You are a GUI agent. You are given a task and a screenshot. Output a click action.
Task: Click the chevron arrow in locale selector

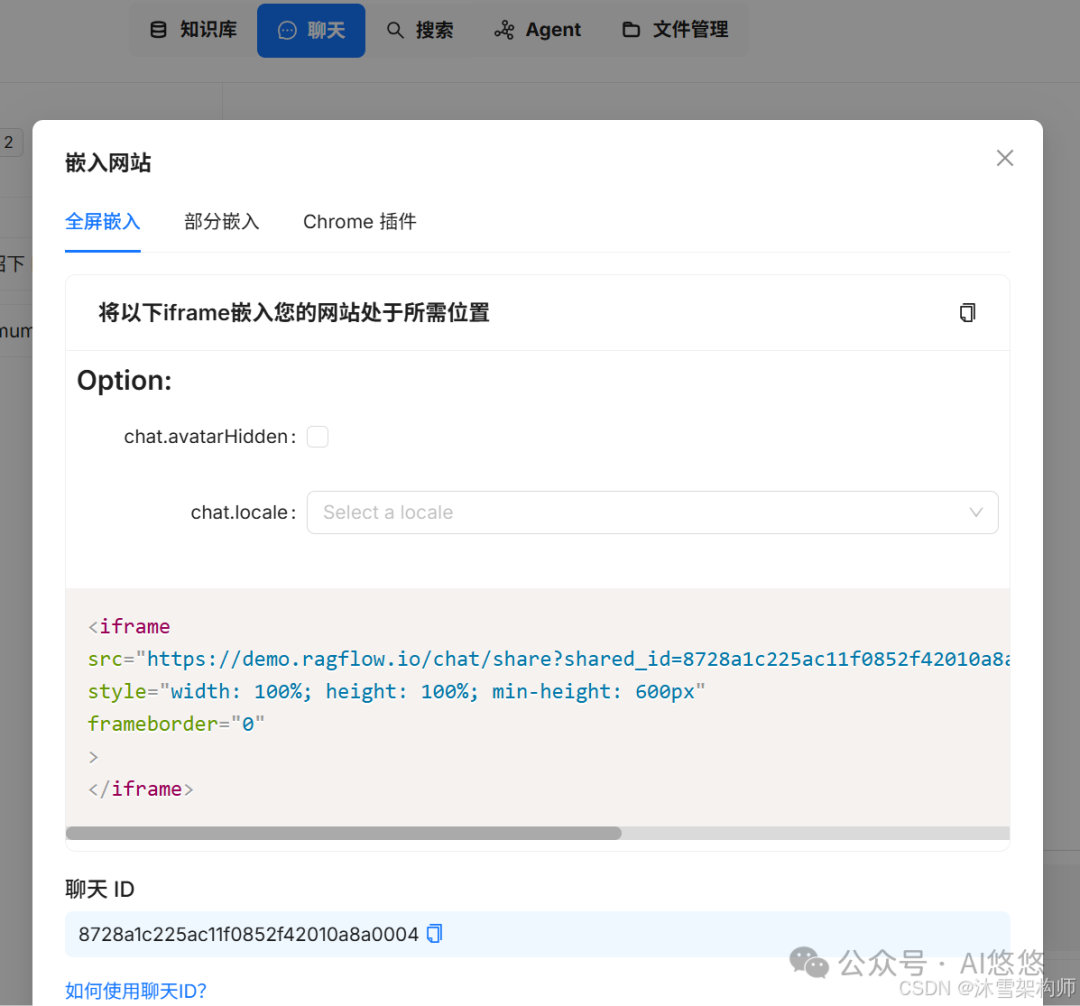(x=976, y=512)
